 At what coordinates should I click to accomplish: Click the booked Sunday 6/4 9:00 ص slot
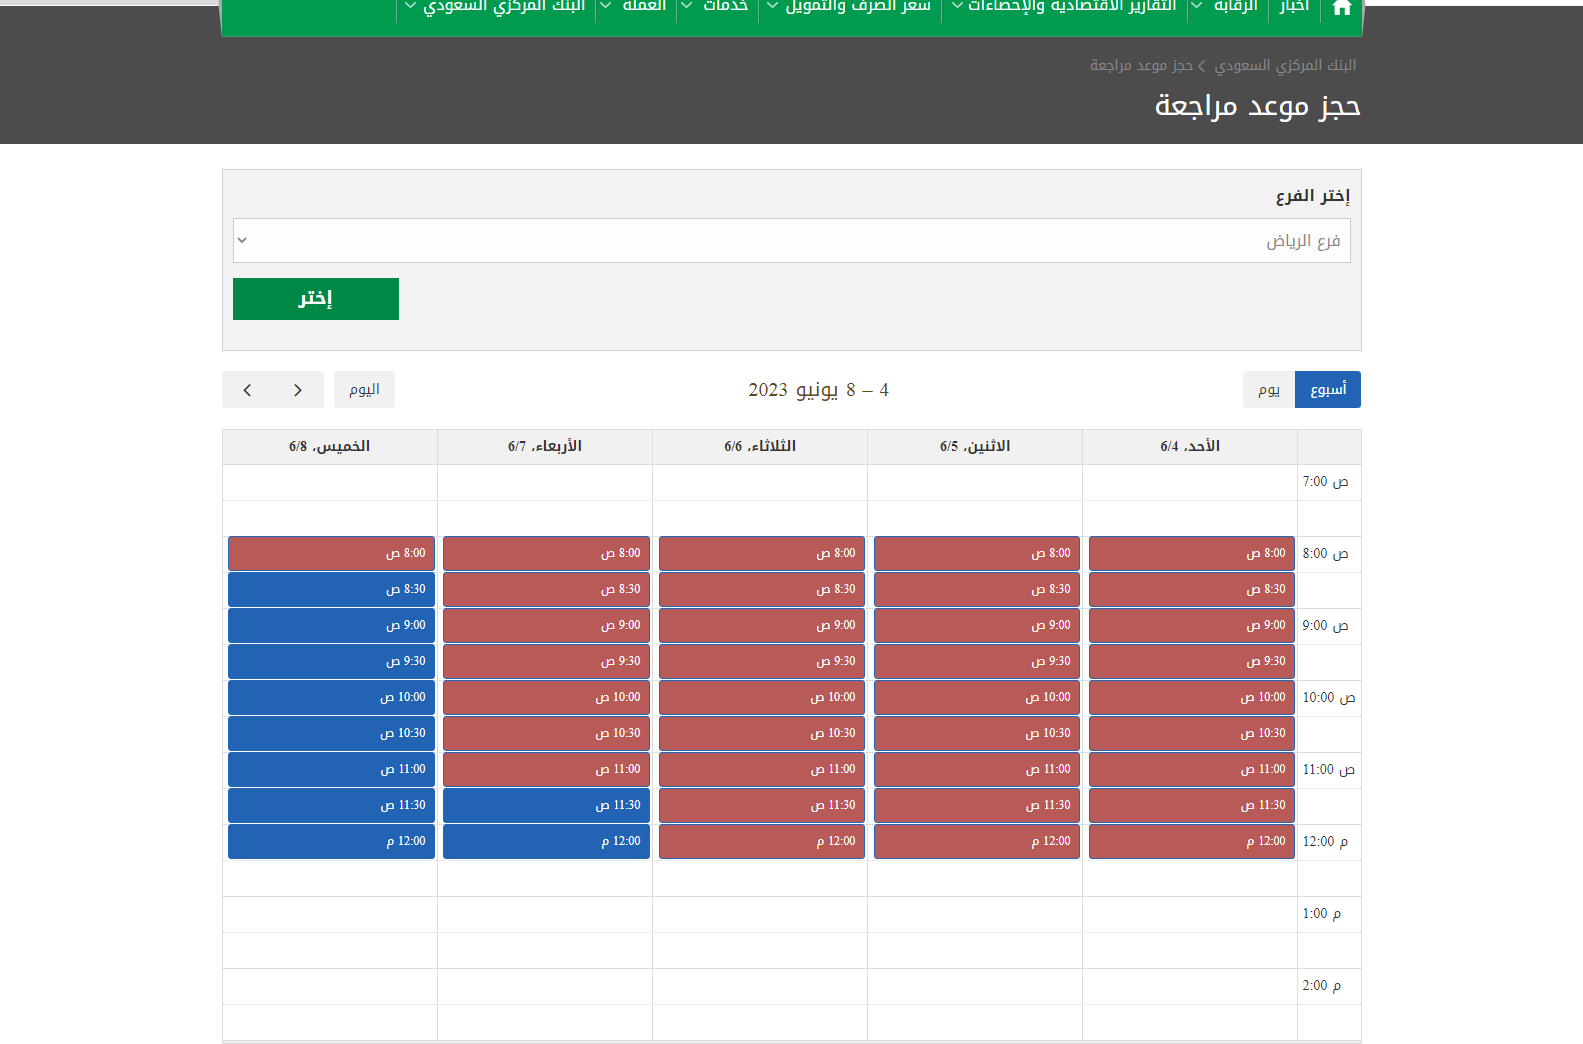point(1192,626)
